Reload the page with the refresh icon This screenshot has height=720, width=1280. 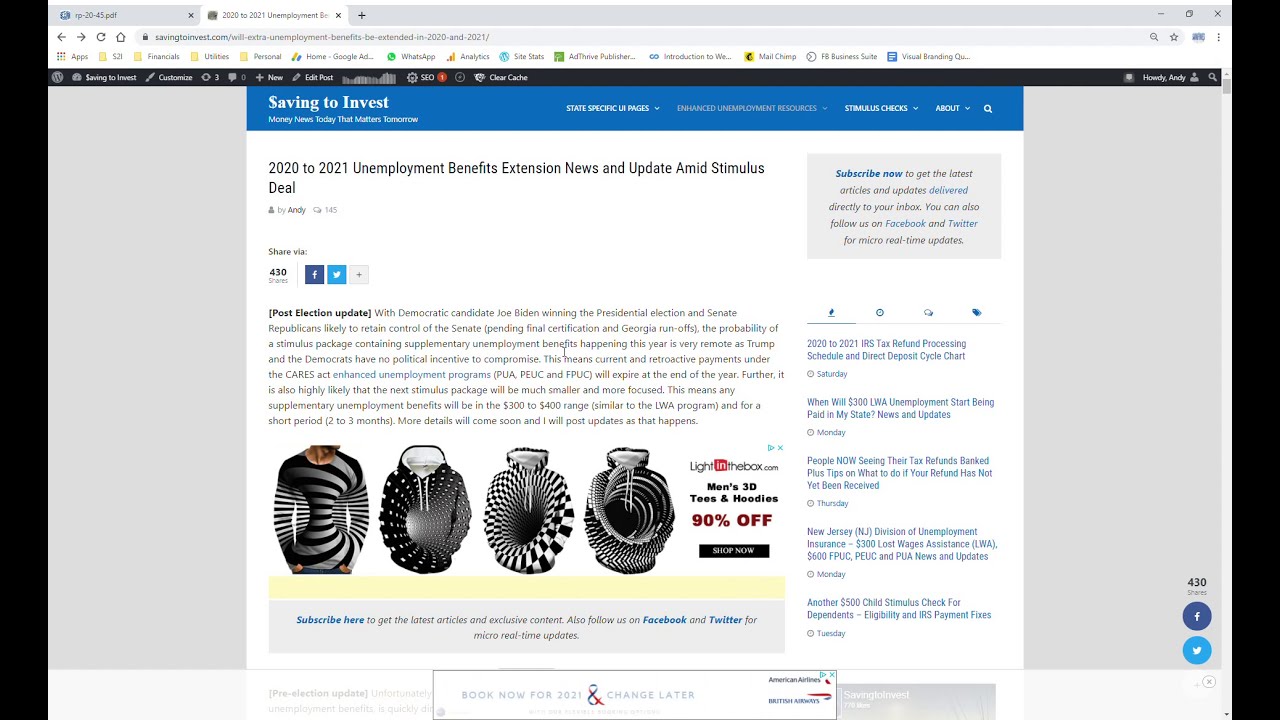click(x=101, y=37)
